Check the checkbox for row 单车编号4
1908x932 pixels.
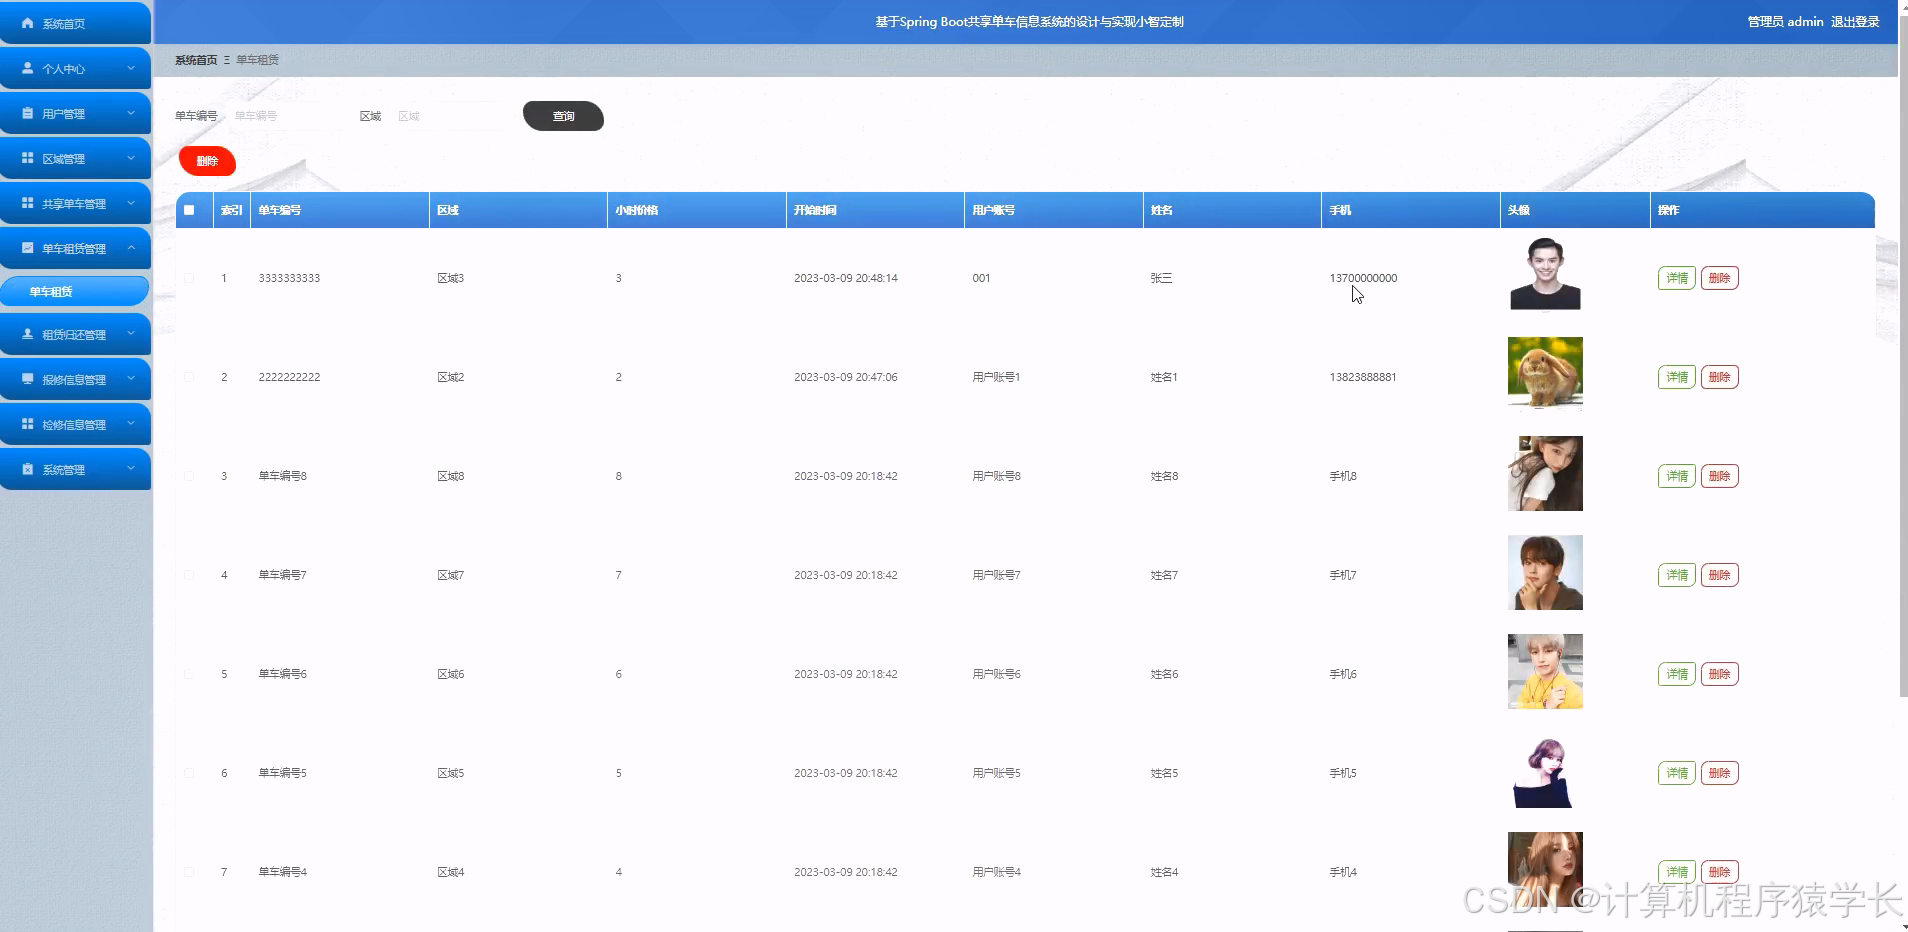pyautogui.click(x=189, y=872)
